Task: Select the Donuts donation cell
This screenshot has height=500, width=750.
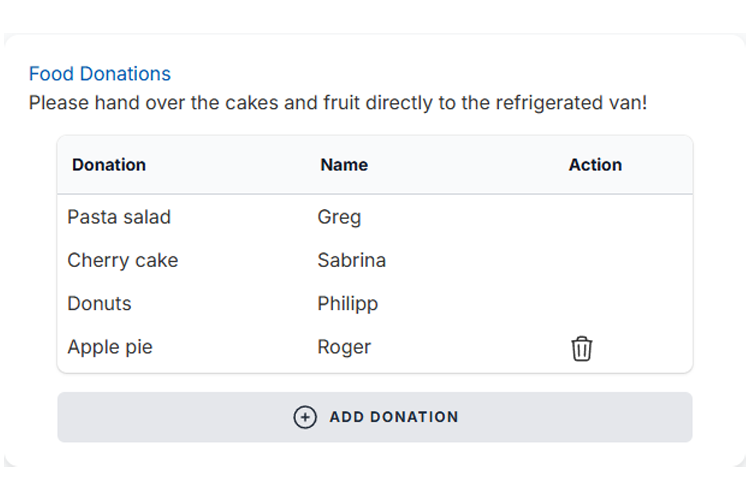Action: pyautogui.click(x=100, y=303)
